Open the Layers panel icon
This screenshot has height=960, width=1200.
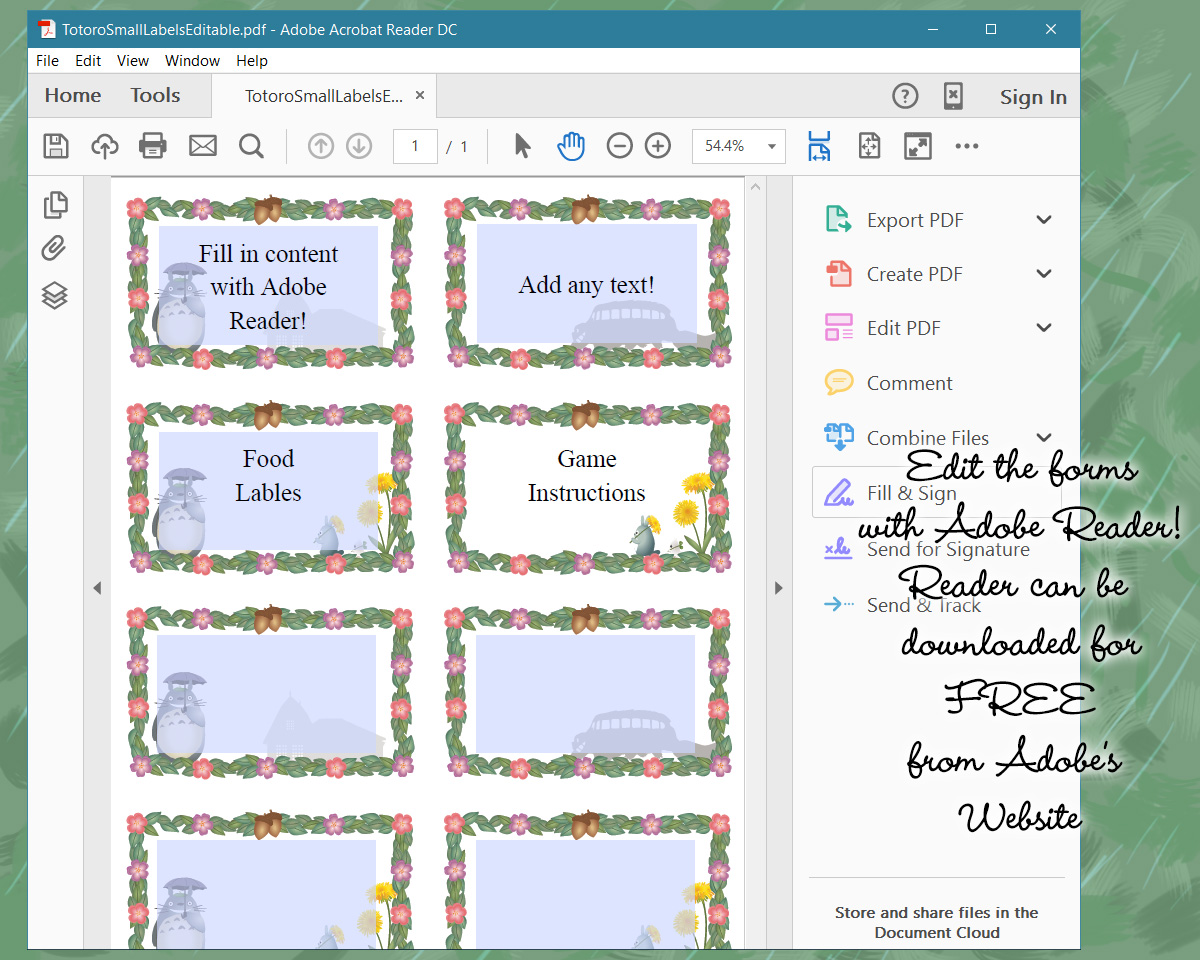(x=55, y=295)
